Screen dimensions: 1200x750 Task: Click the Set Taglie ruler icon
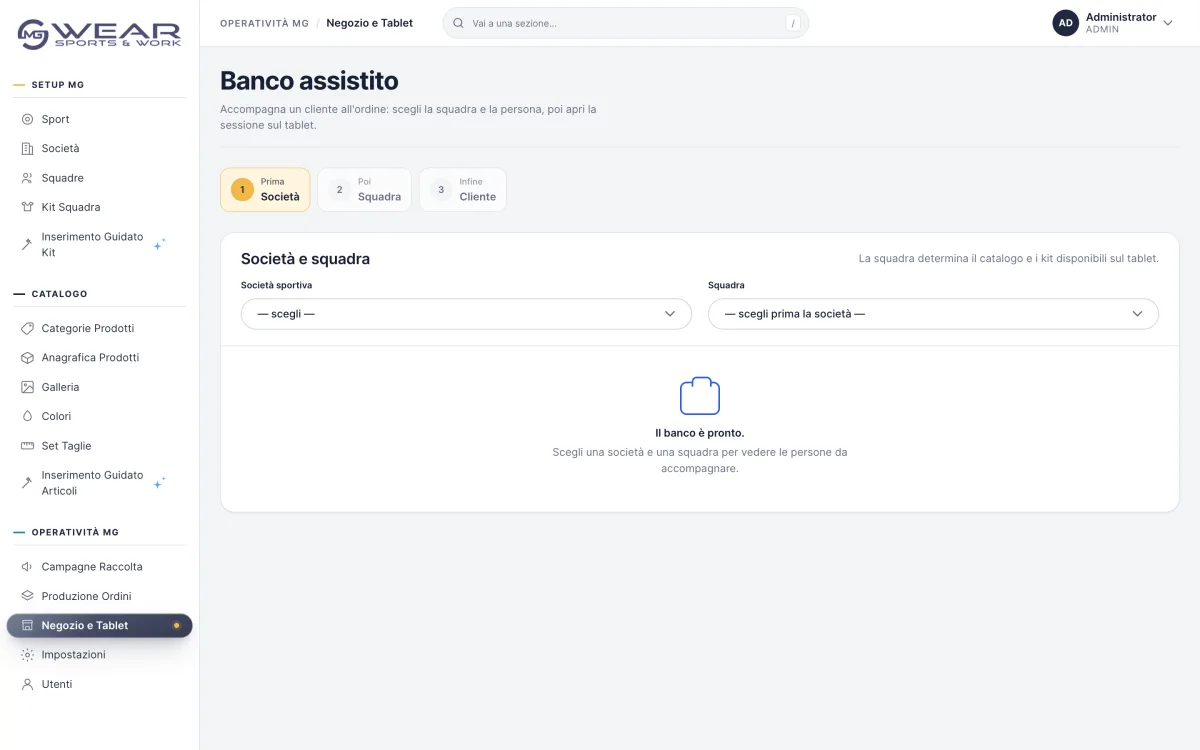pyautogui.click(x=27, y=446)
